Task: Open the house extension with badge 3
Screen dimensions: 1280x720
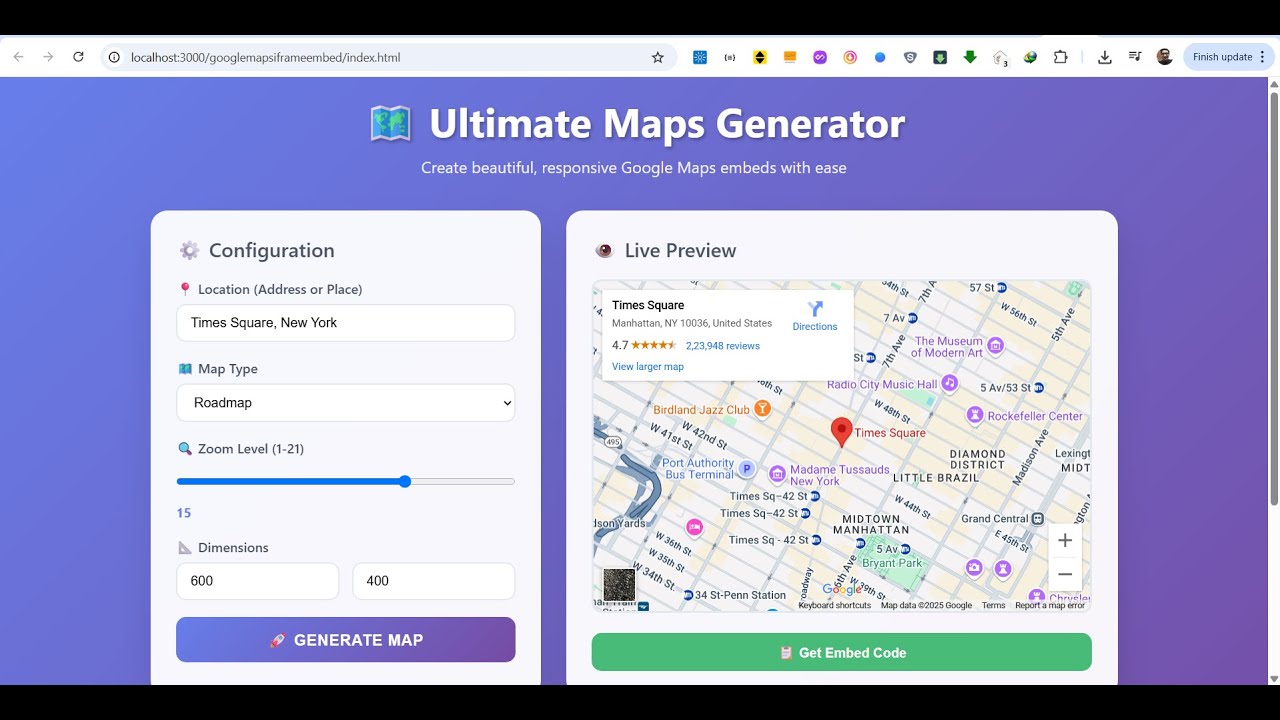Action: [x=1000, y=58]
